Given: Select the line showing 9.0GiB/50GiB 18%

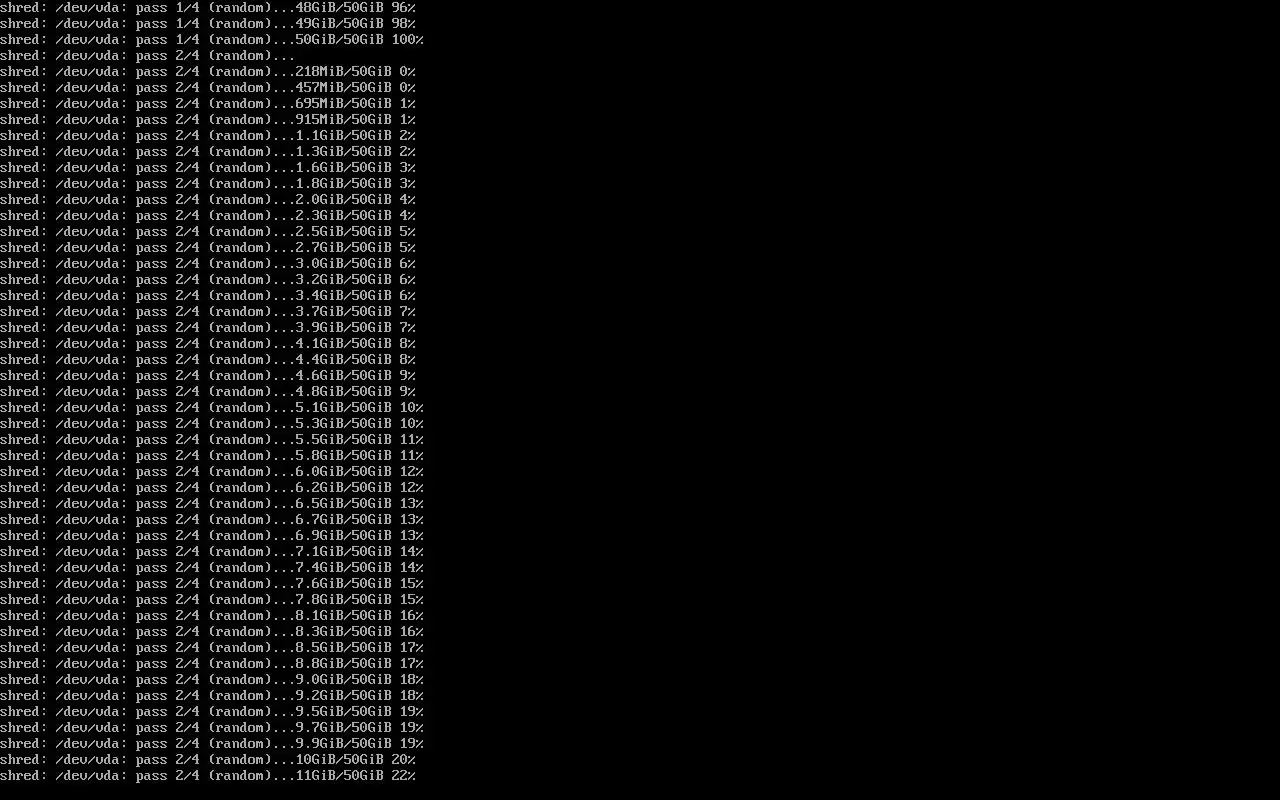Looking at the screenshot, I should pos(212,680).
